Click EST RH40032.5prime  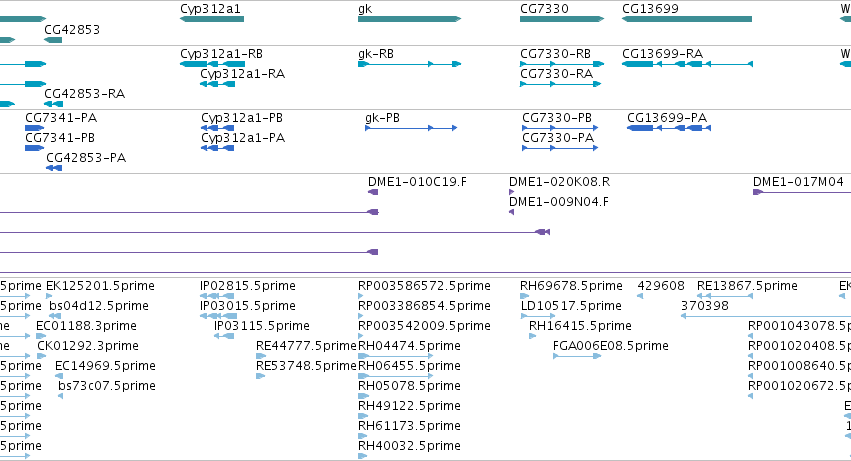tap(409, 447)
